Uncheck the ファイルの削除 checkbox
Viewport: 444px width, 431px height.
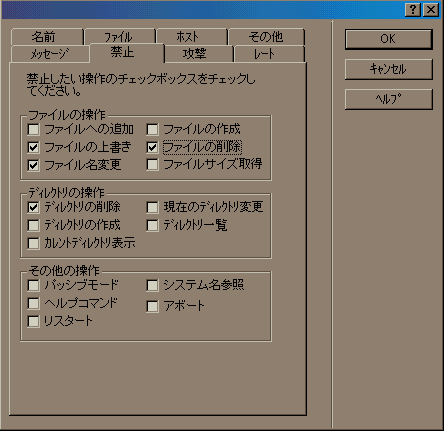152,147
